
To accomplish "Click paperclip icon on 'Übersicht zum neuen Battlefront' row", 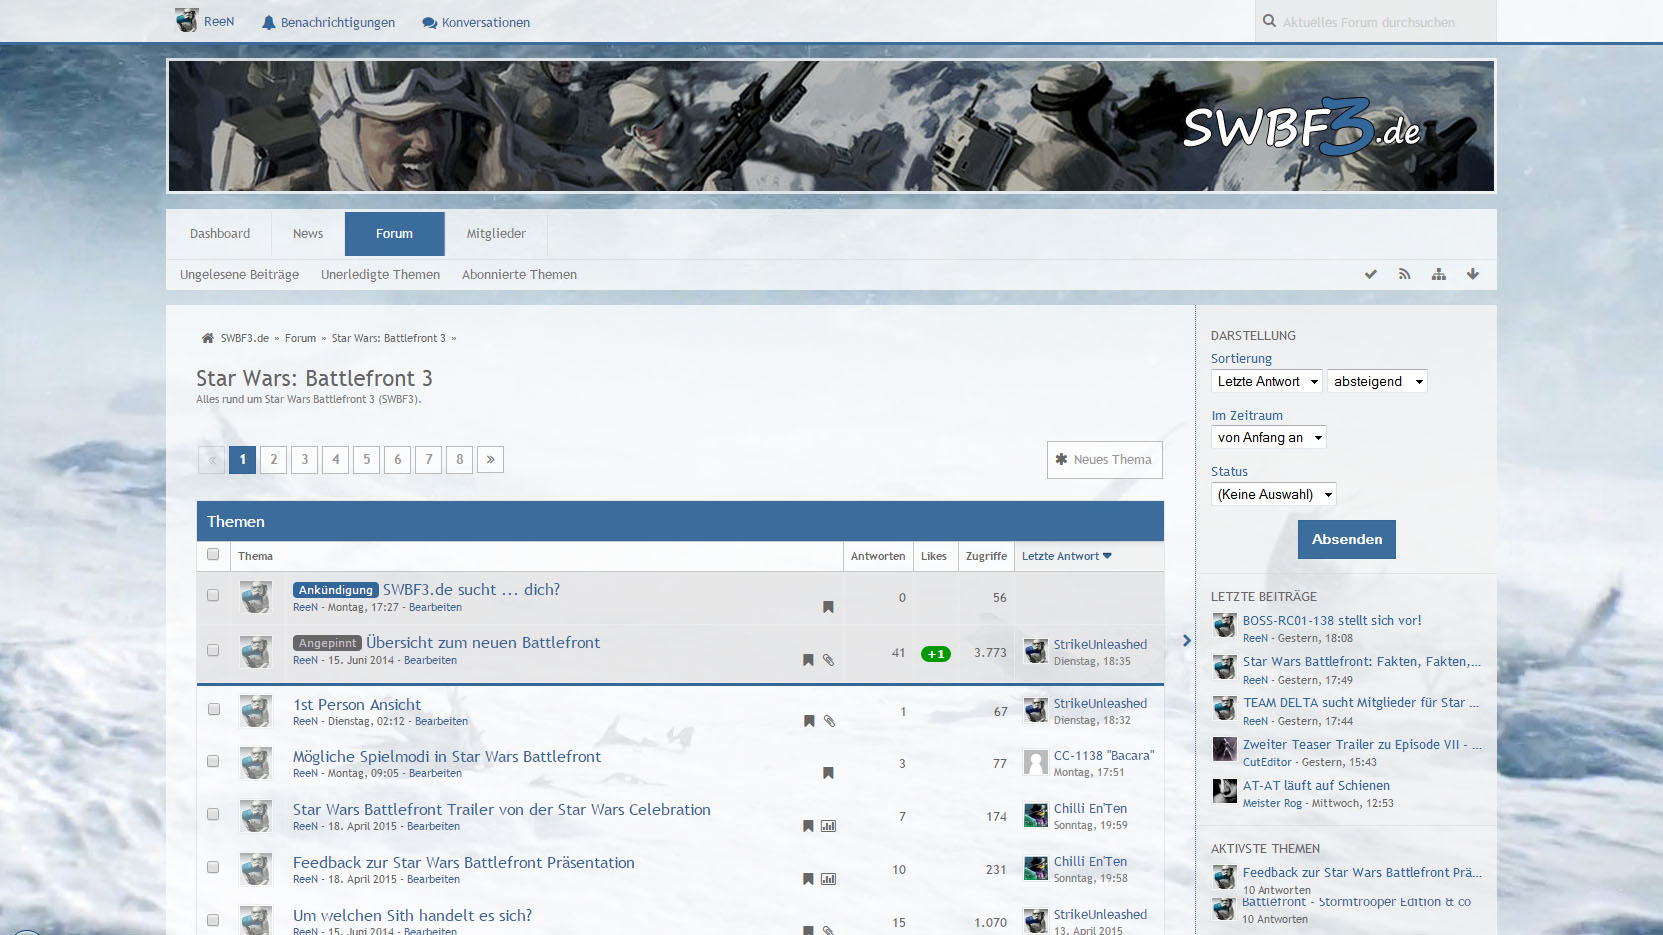I will point(829,660).
